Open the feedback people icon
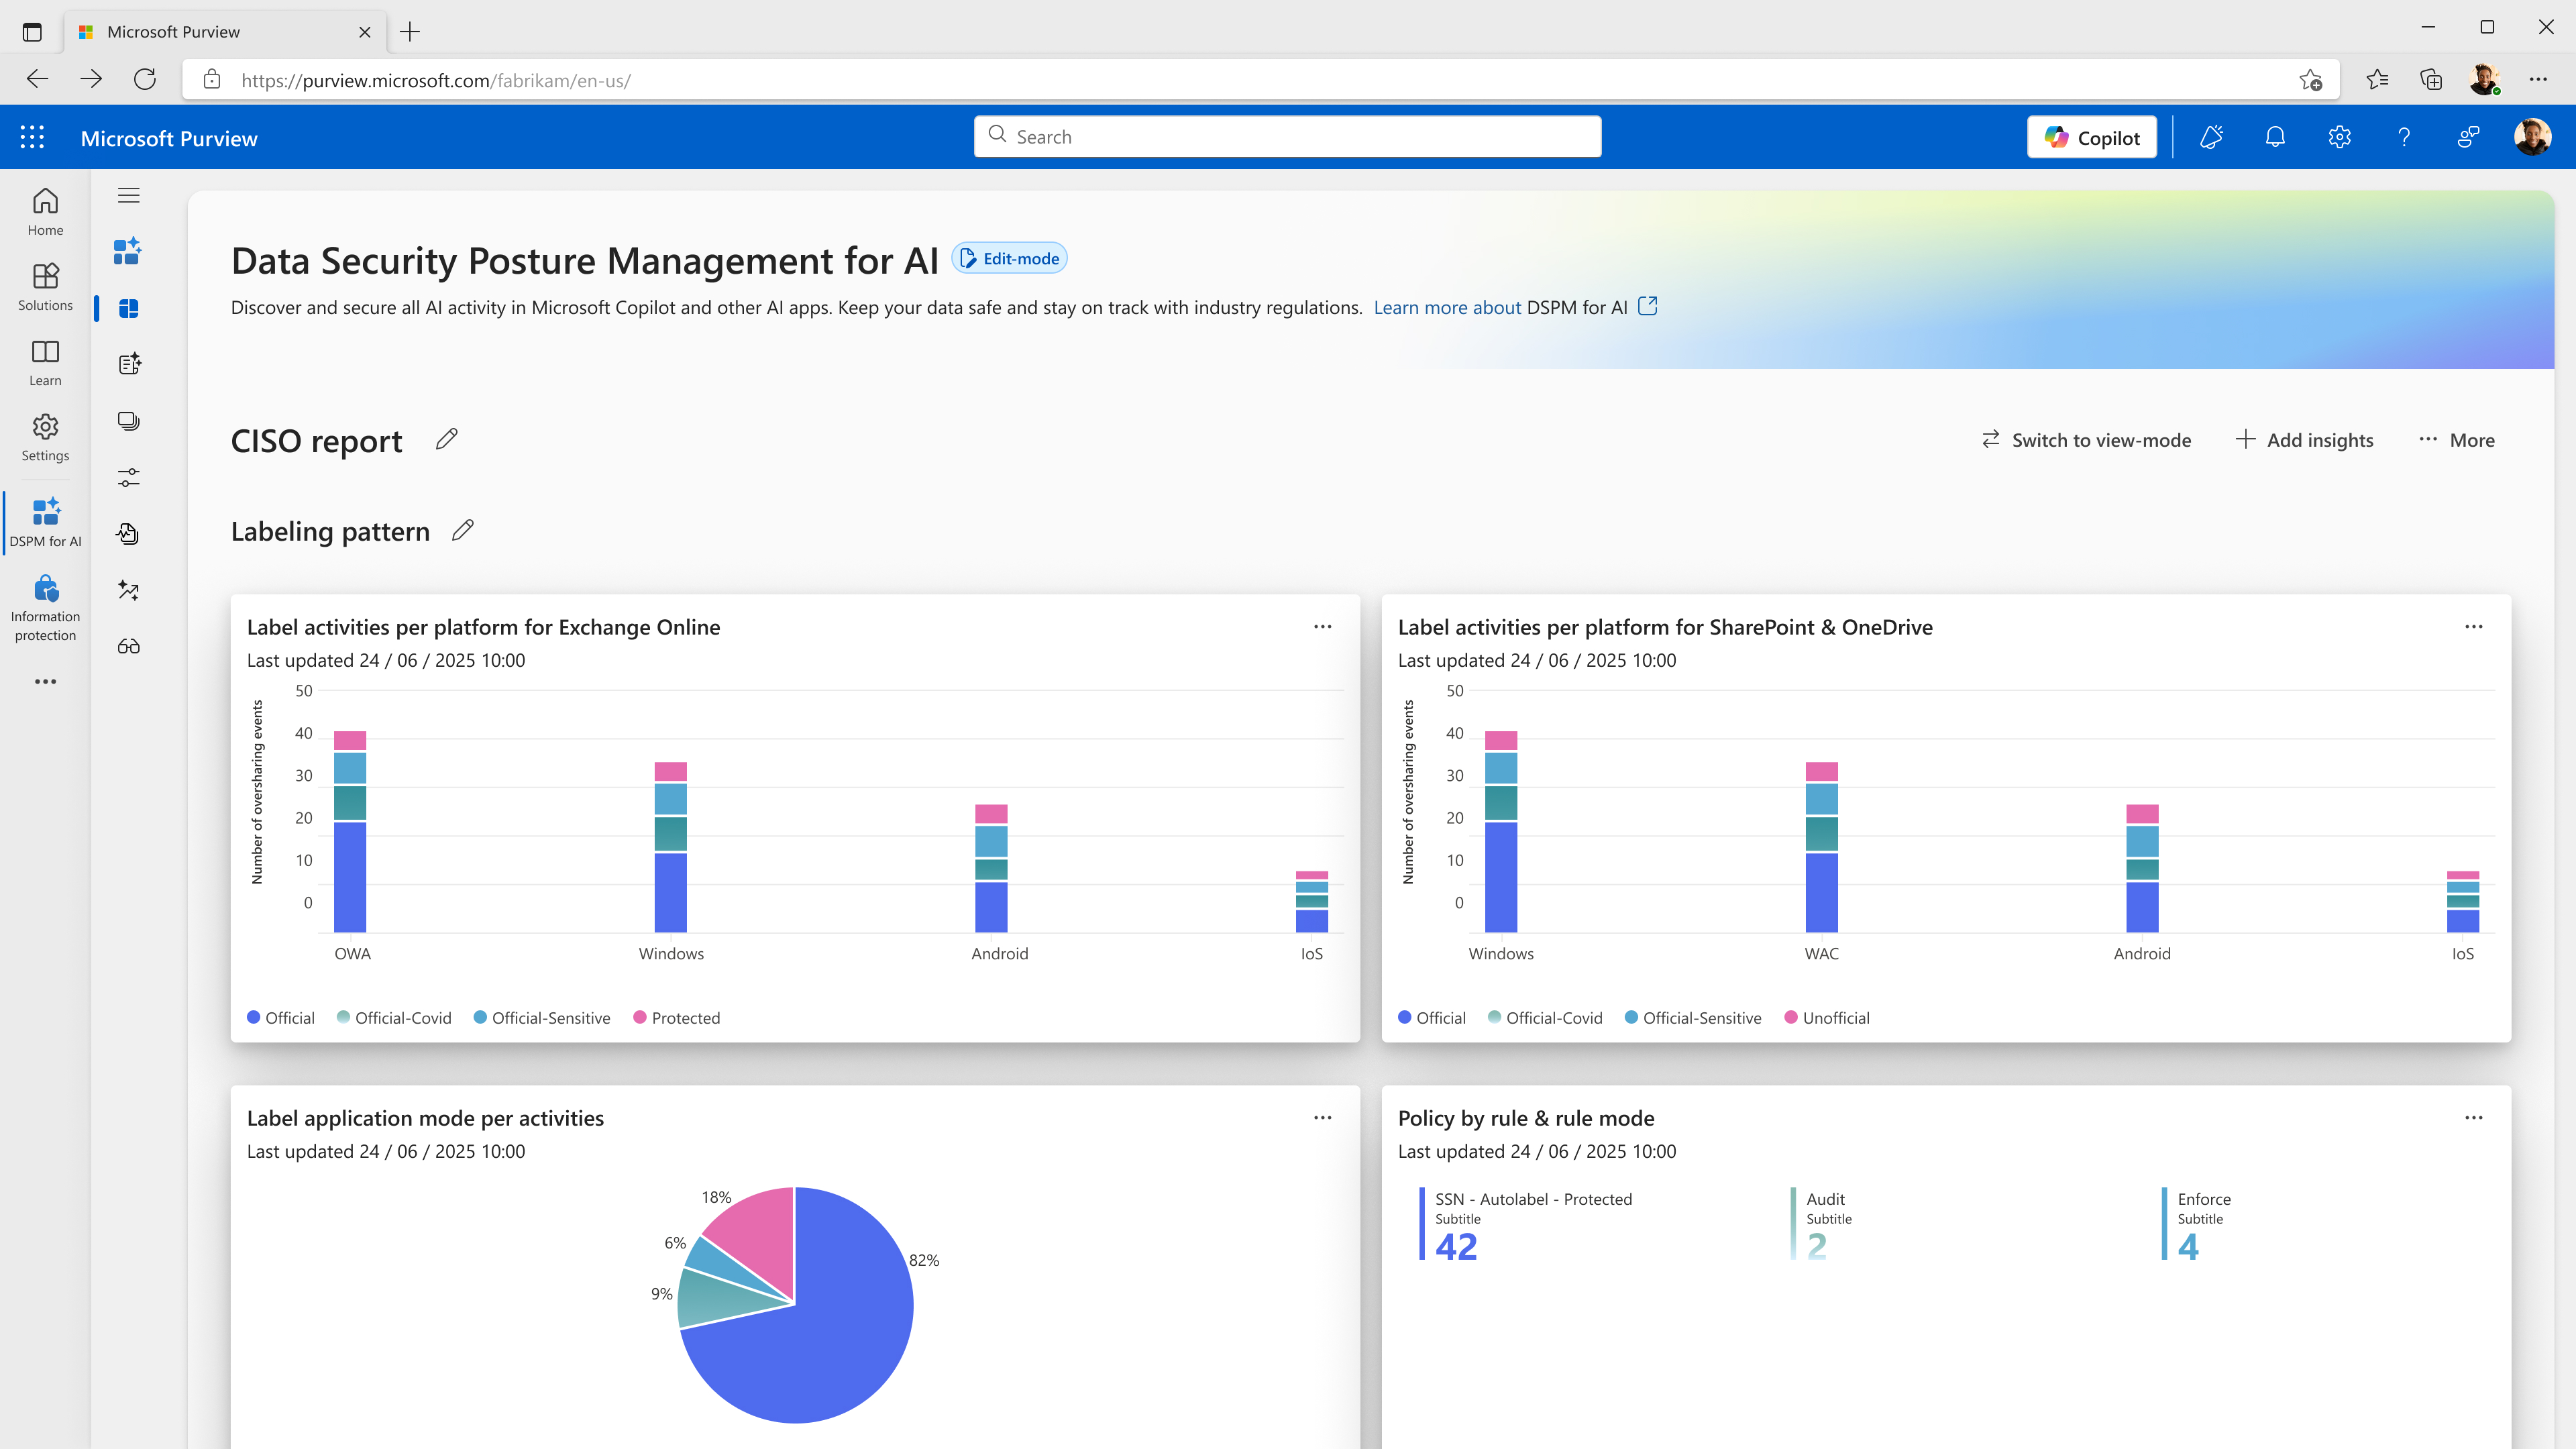 tap(2468, 137)
